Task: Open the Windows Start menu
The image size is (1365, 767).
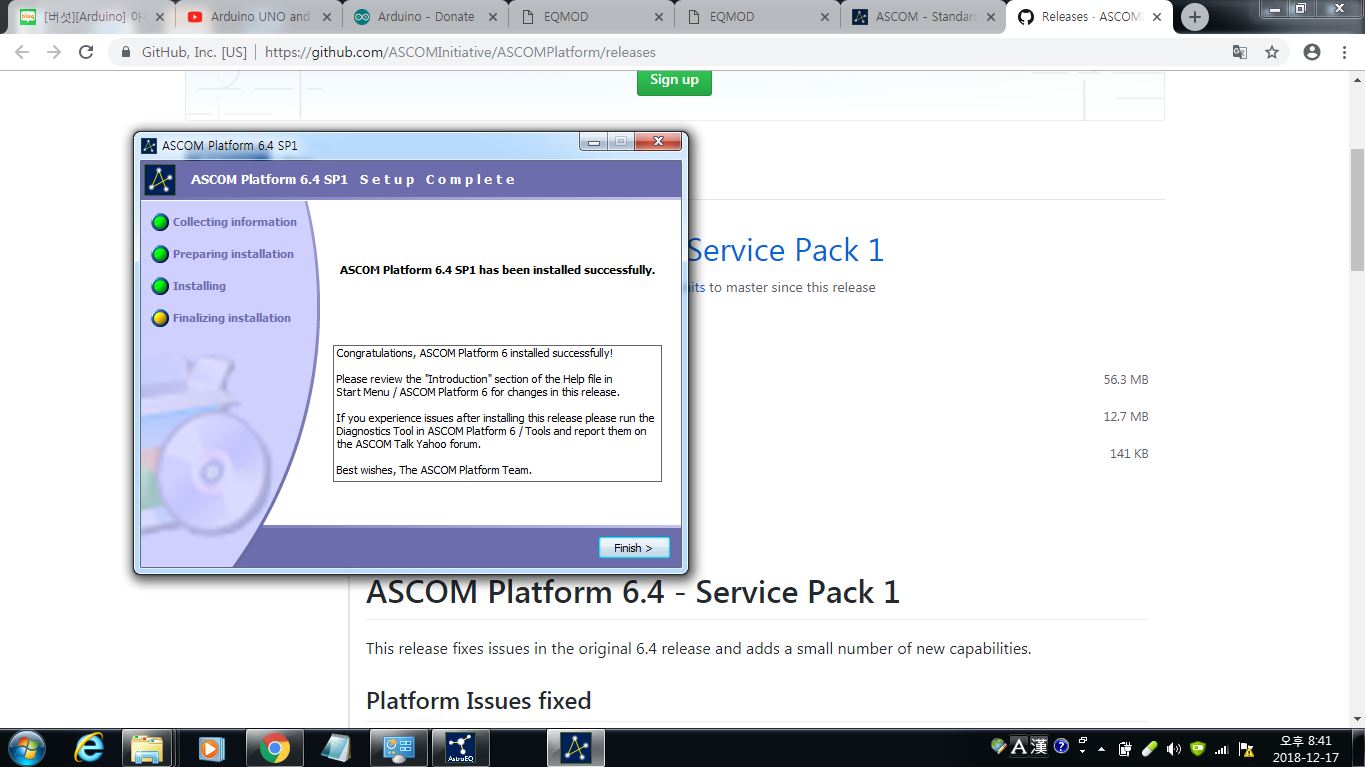Action: 25,748
